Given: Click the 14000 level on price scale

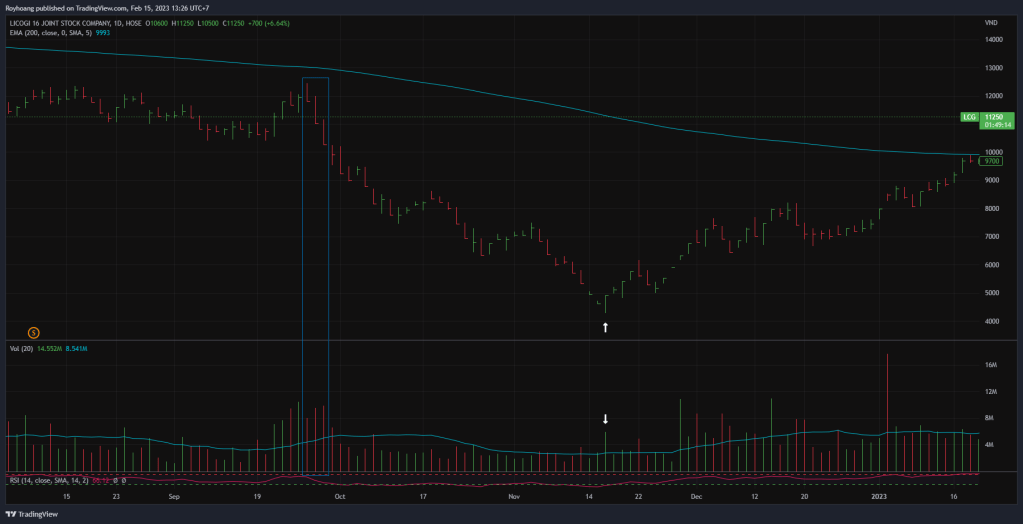Looking at the screenshot, I should click(992, 39).
